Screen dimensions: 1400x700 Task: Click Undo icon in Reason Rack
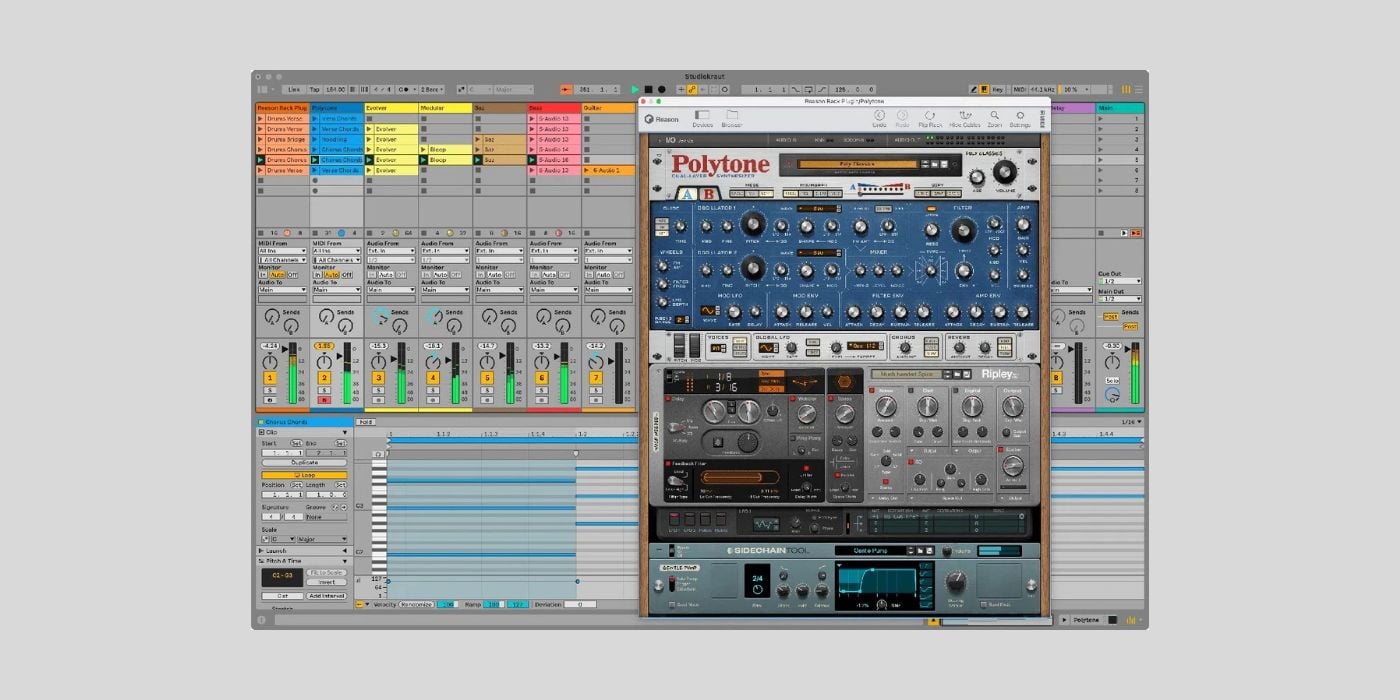(879, 118)
